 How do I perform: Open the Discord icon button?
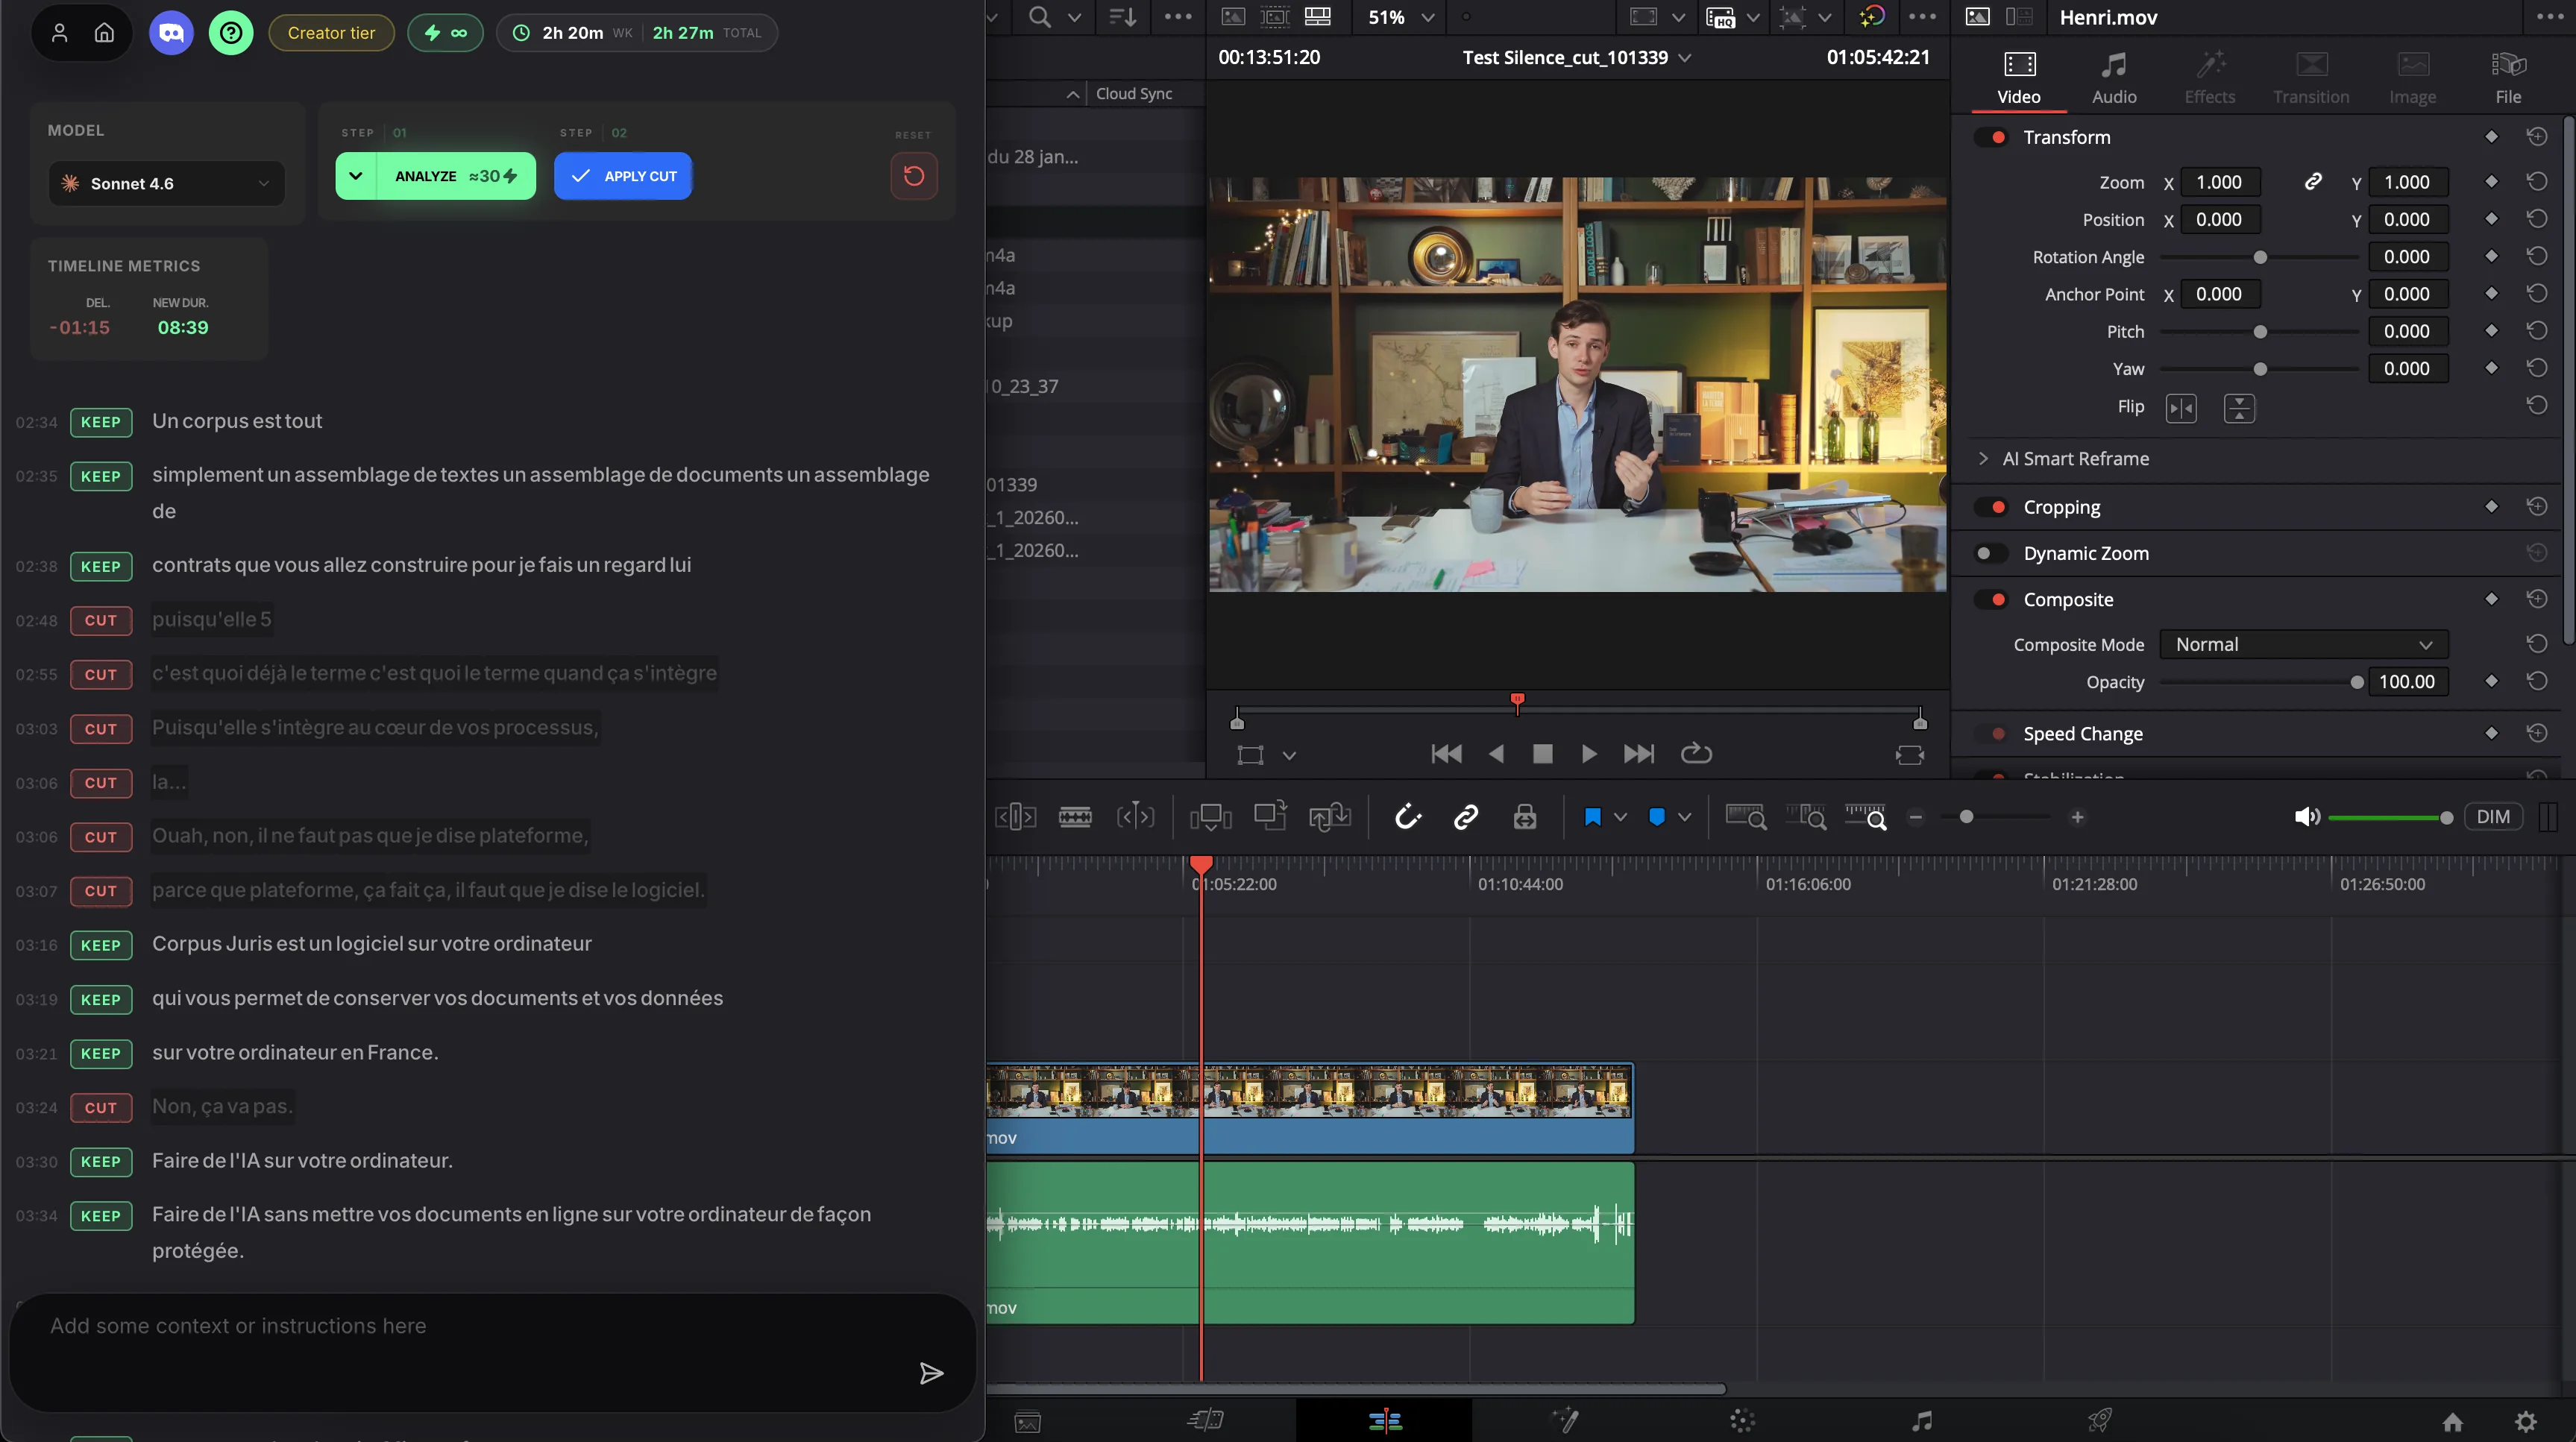pos(171,33)
